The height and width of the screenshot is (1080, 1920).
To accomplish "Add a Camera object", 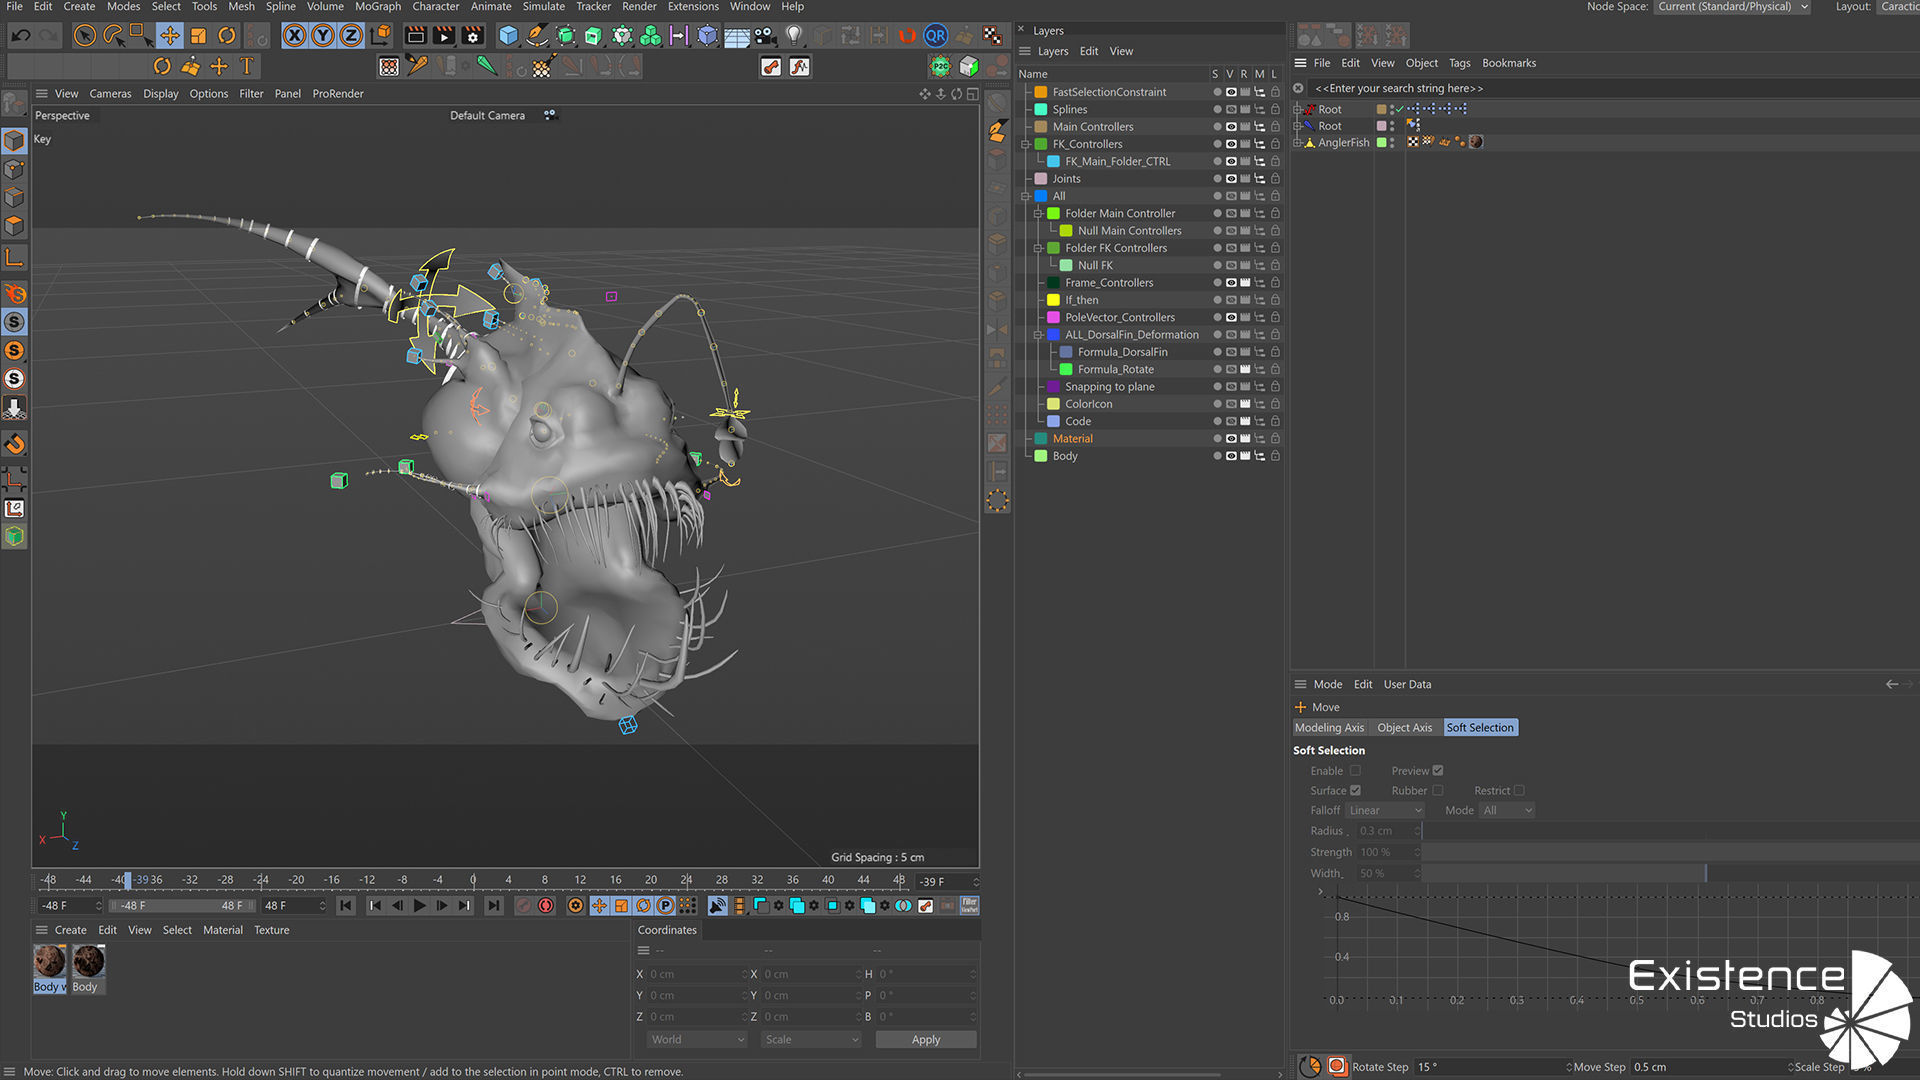I will tap(765, 37).
